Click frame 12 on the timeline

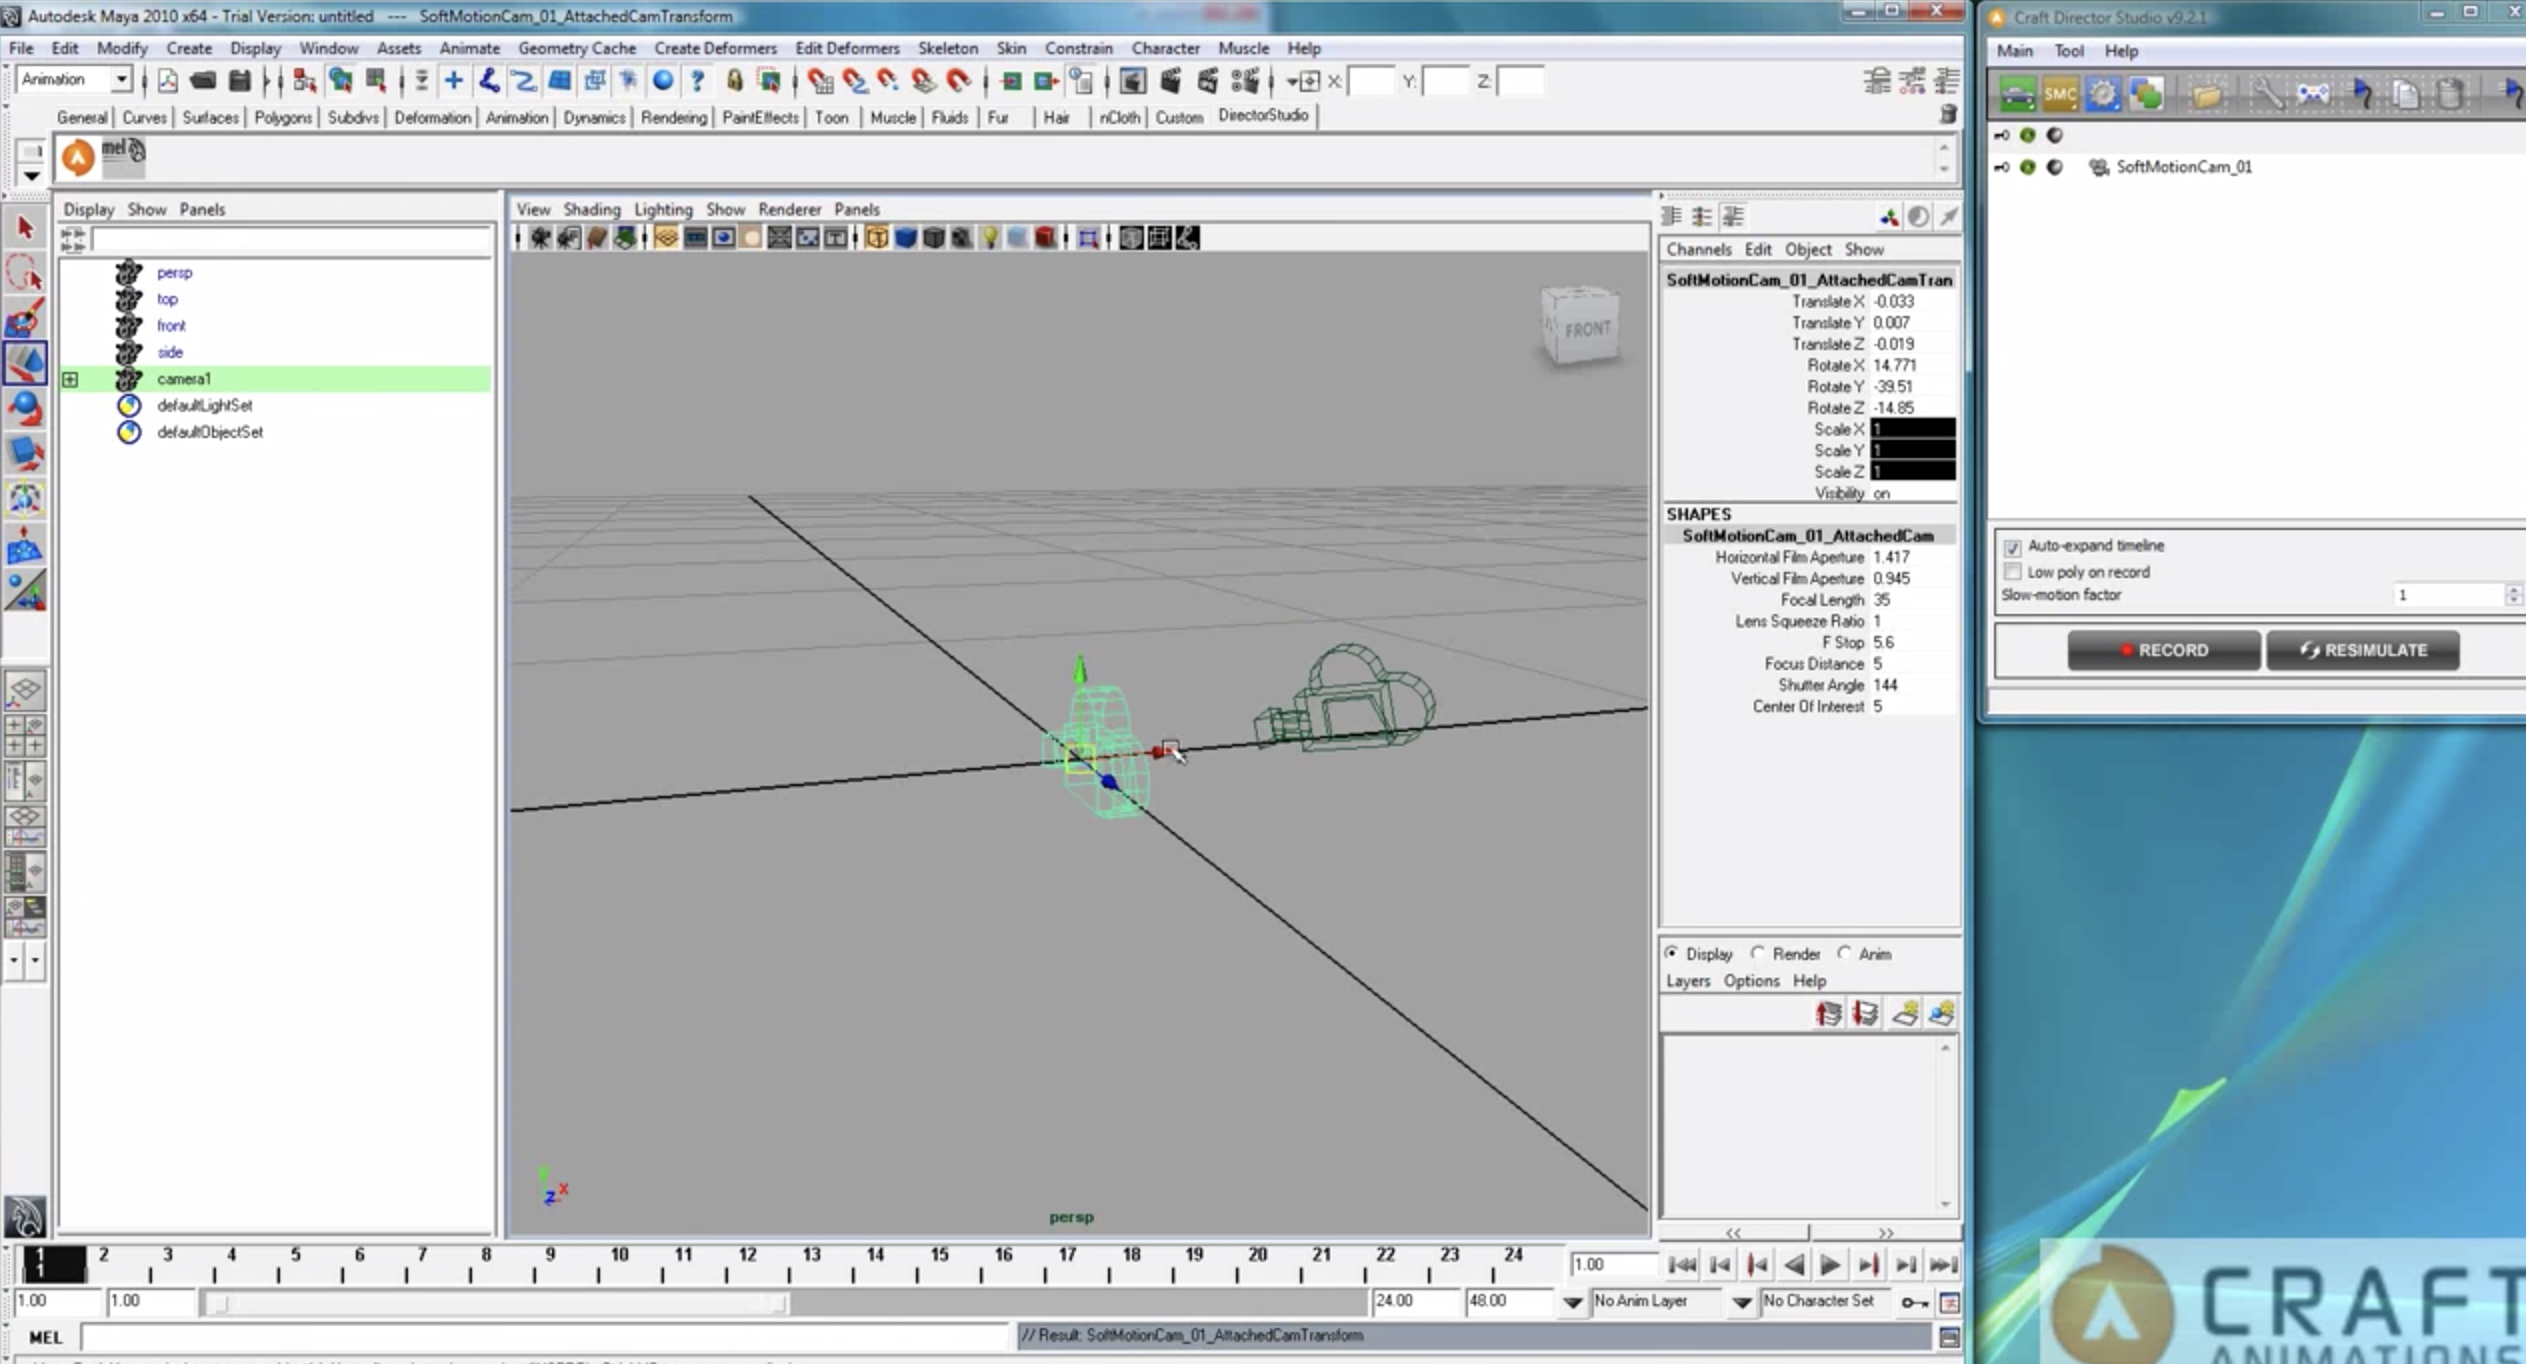(748, 1265)
